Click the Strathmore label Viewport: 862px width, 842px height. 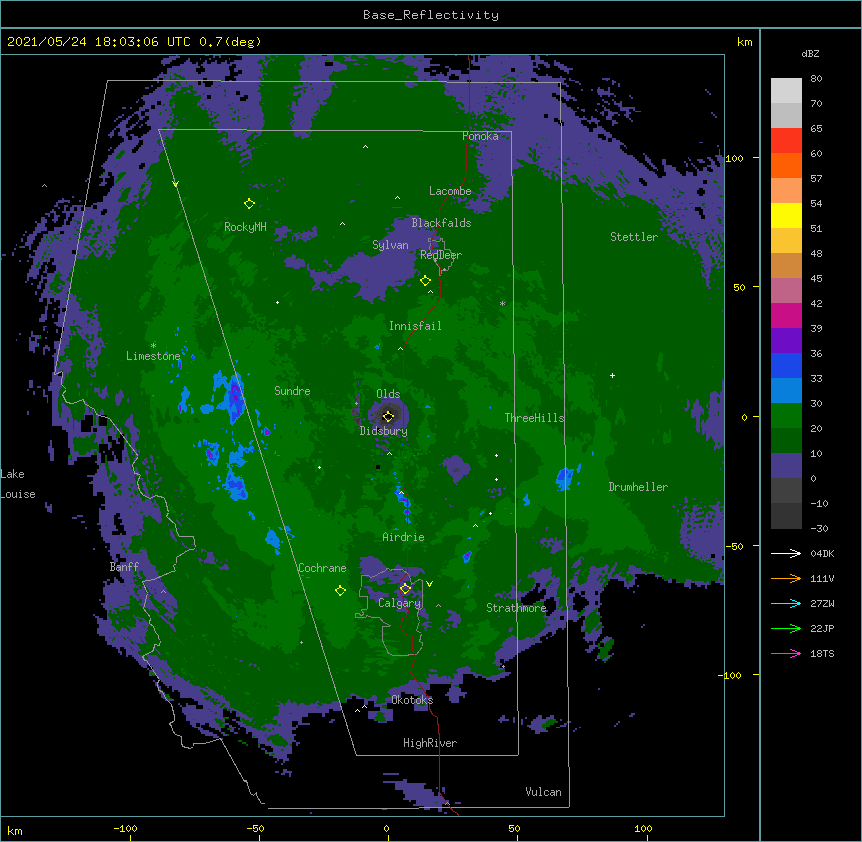[x=516, y=608]
